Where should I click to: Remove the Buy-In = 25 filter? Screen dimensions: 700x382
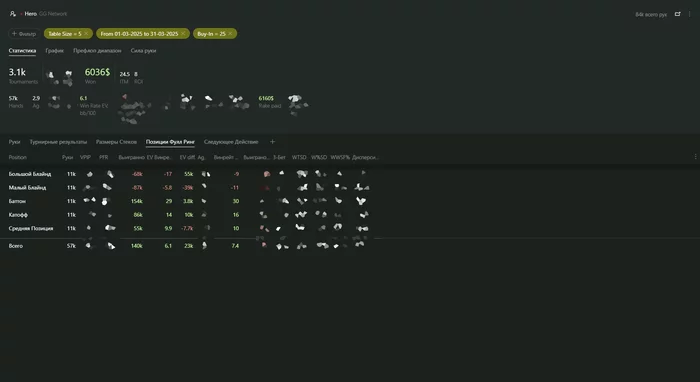click(230, 33)
